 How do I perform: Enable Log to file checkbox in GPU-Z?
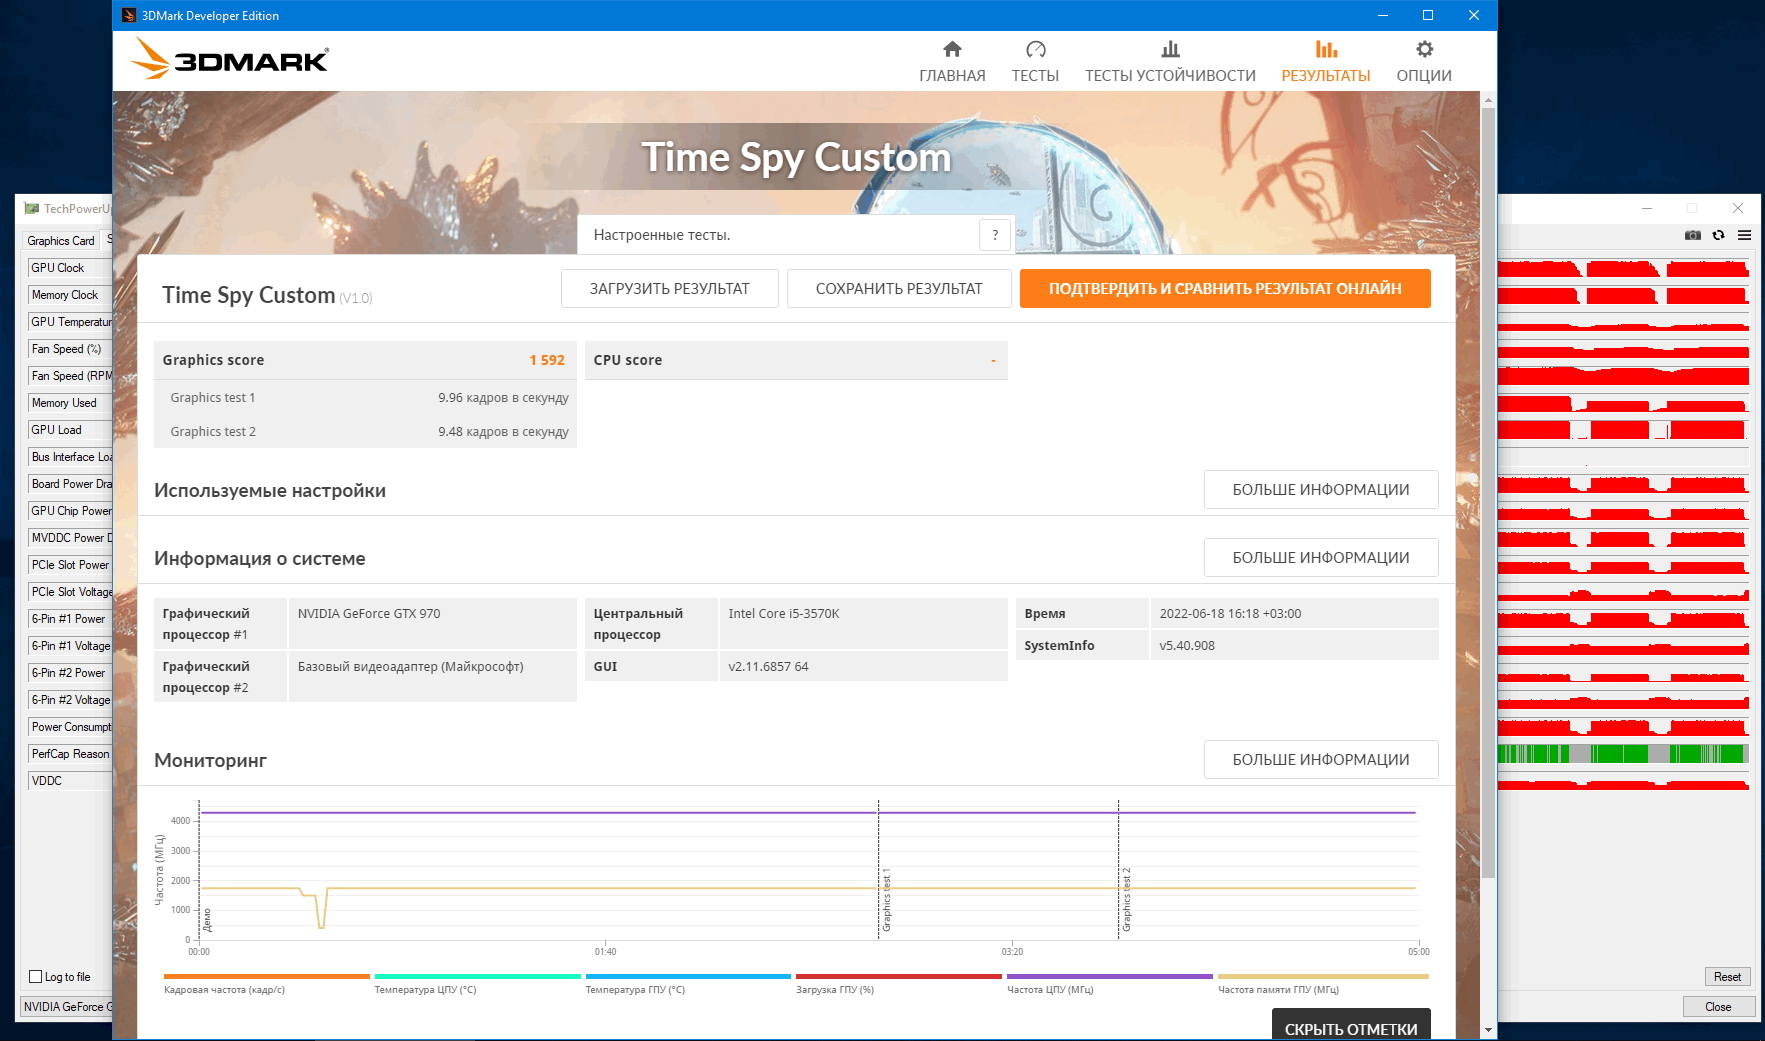(36, 977)
